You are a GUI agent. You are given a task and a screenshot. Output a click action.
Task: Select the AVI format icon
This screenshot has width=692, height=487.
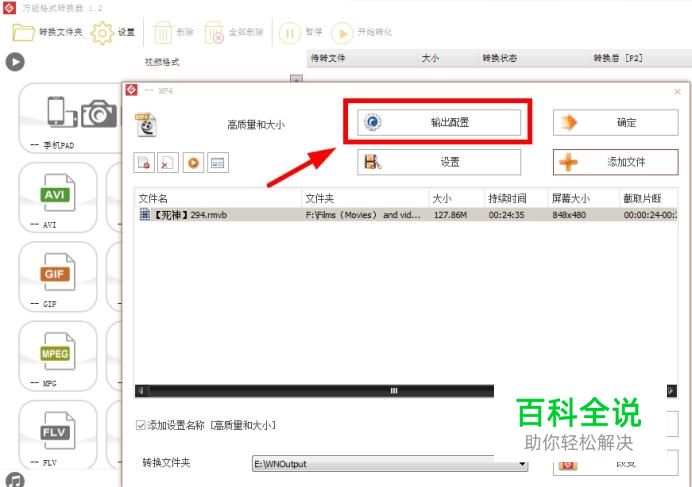[x=58, y=197]
